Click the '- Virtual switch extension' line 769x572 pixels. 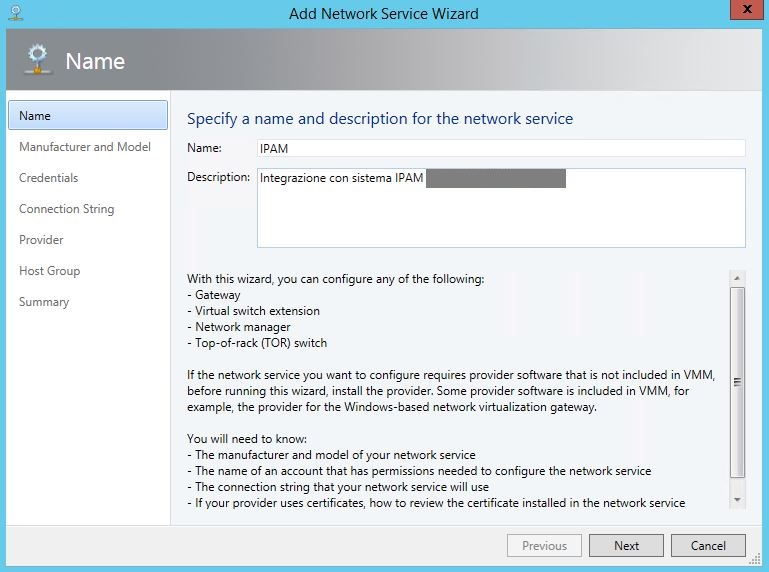[254, 311]
